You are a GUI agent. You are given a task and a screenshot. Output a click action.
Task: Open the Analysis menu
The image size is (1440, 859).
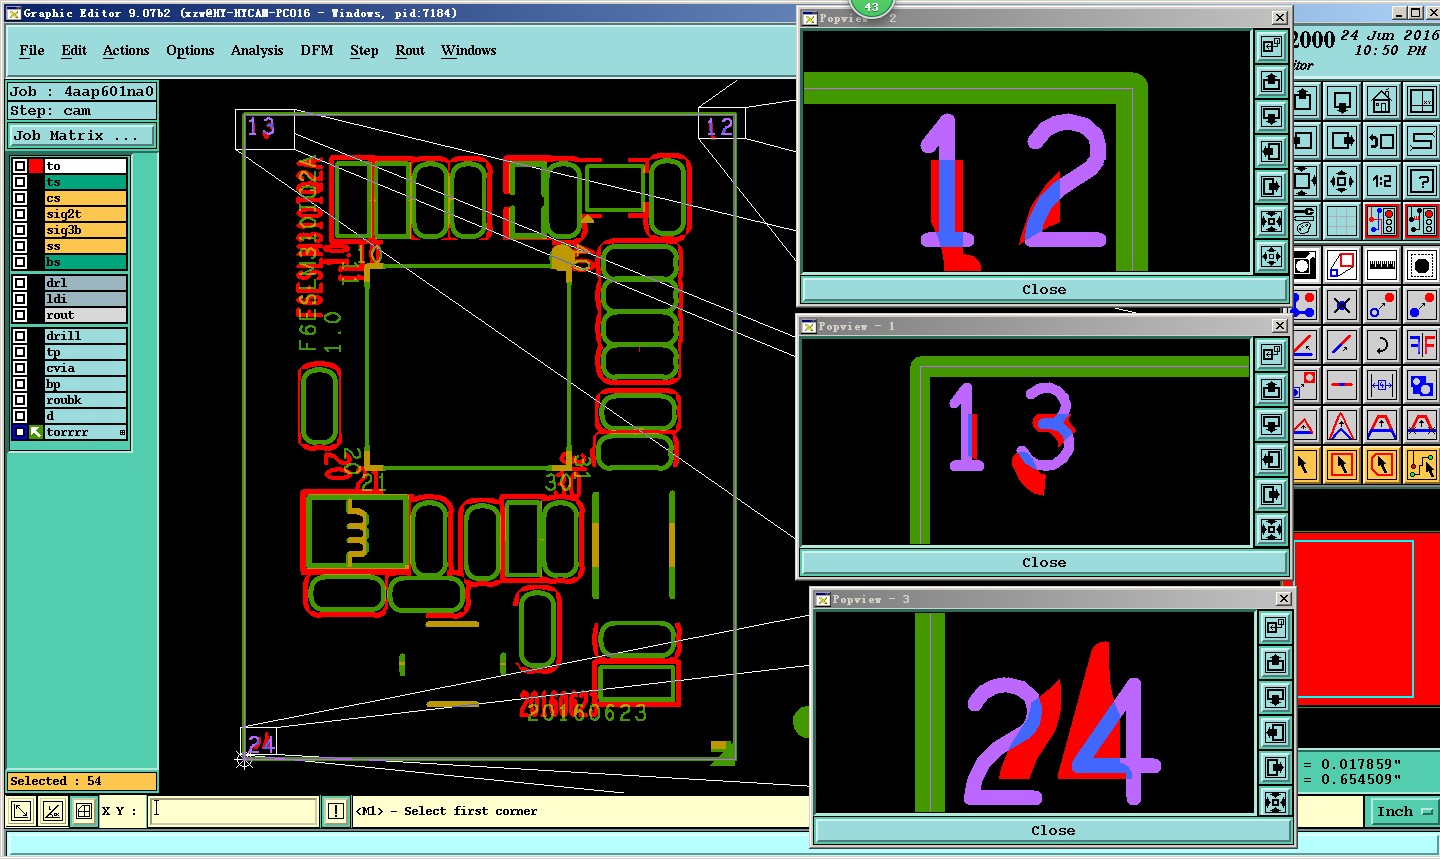[257, 50]
